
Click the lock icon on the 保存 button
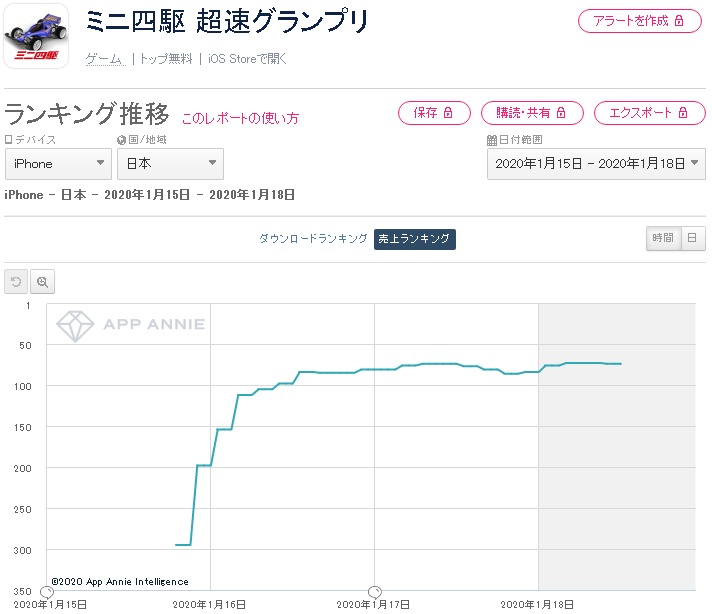coord(448,113)
